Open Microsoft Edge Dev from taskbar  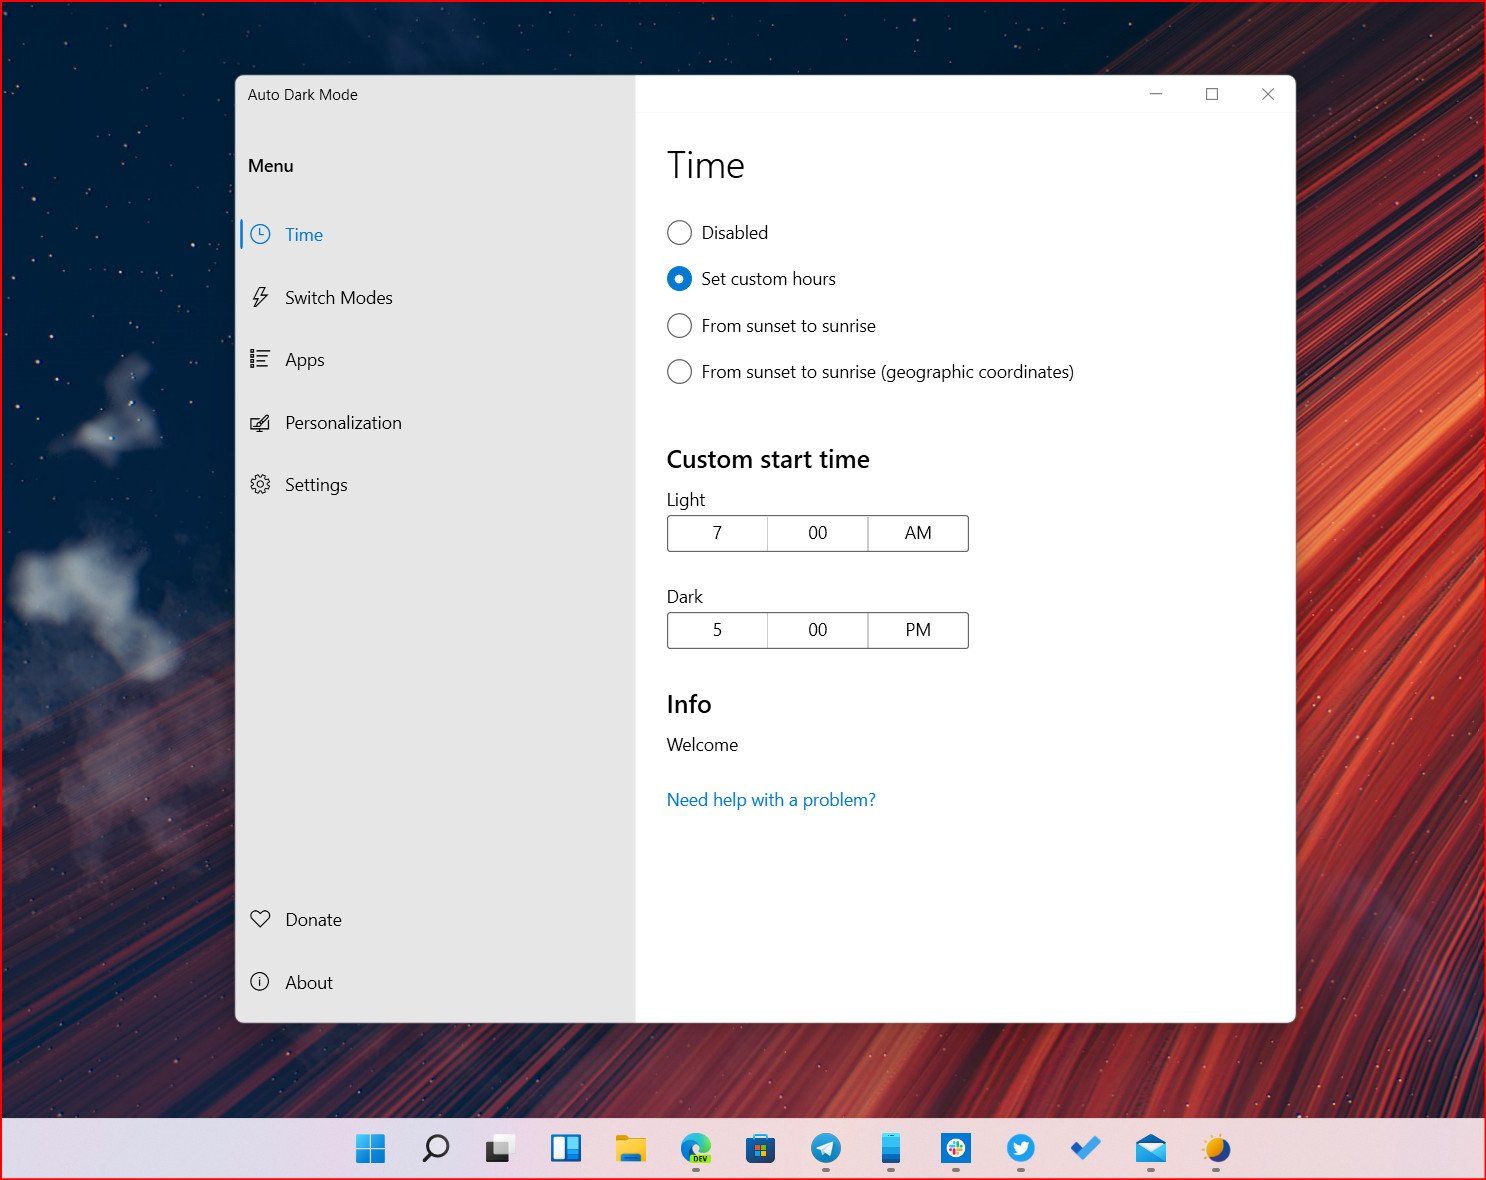click(x=696, y=1148)
